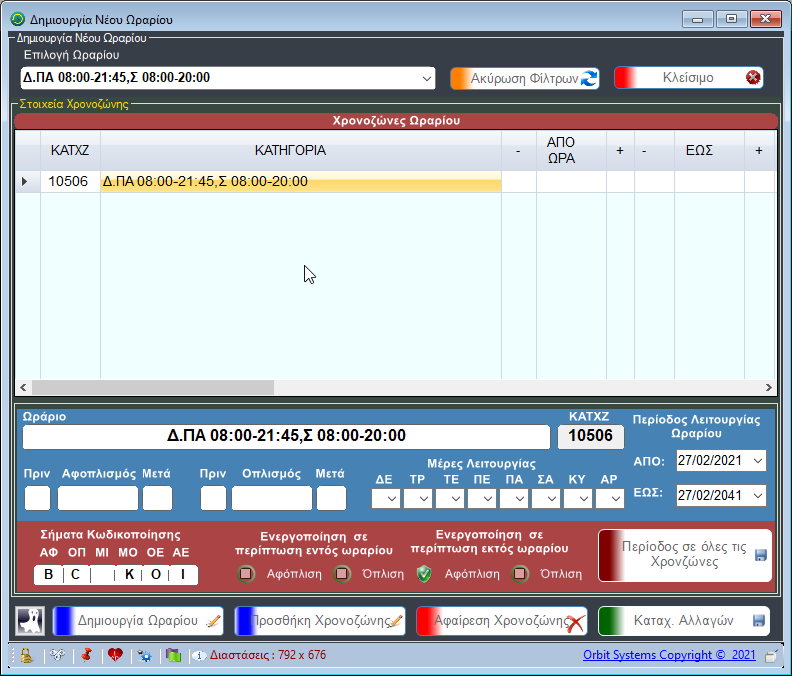Click the red pushpin status bar icon
The width and height of the screenshot is (792, 676).
point(86,656)
